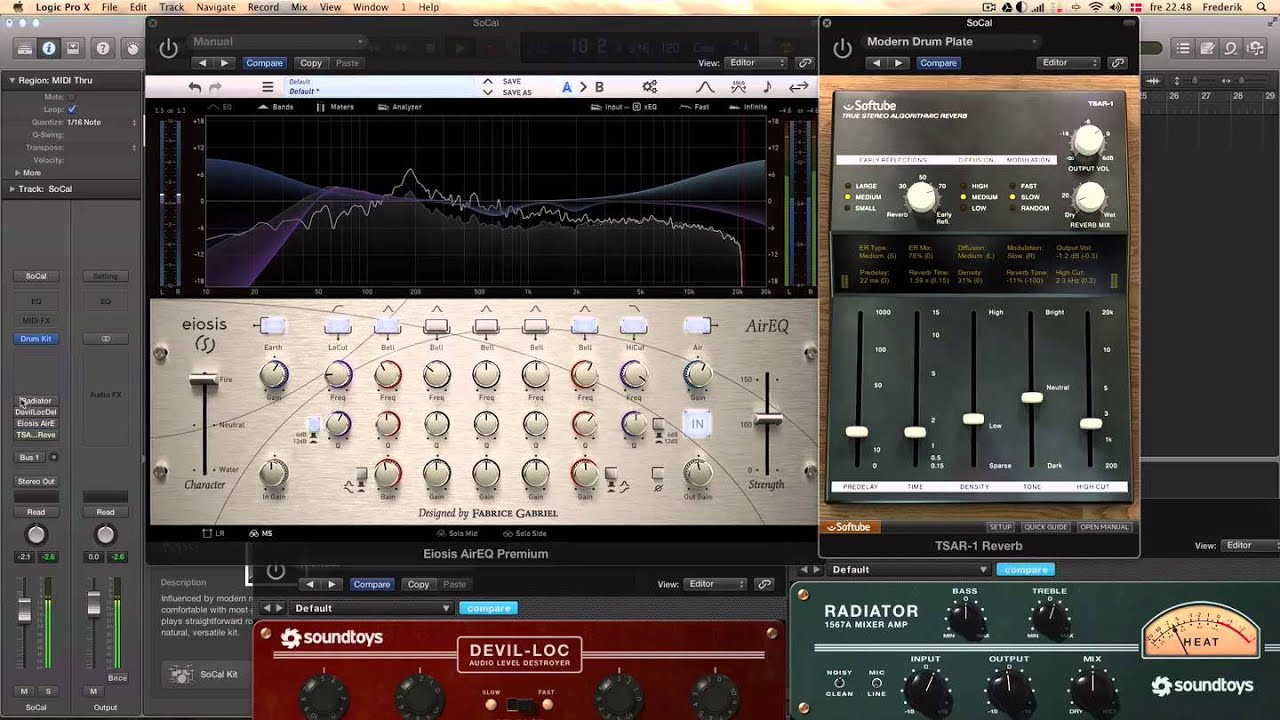Click TSAR-1 Predelay fader handle
The height and width of the screenshot is (720, 1280).
[857, 432]
